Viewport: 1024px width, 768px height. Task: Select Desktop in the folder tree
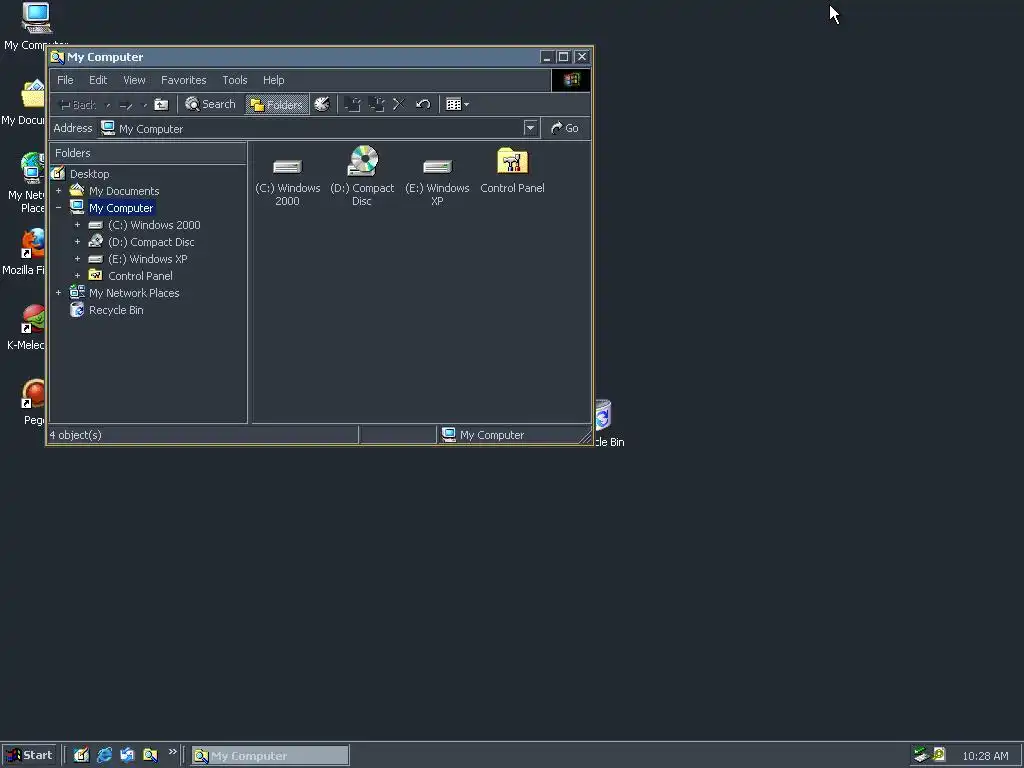89,174
